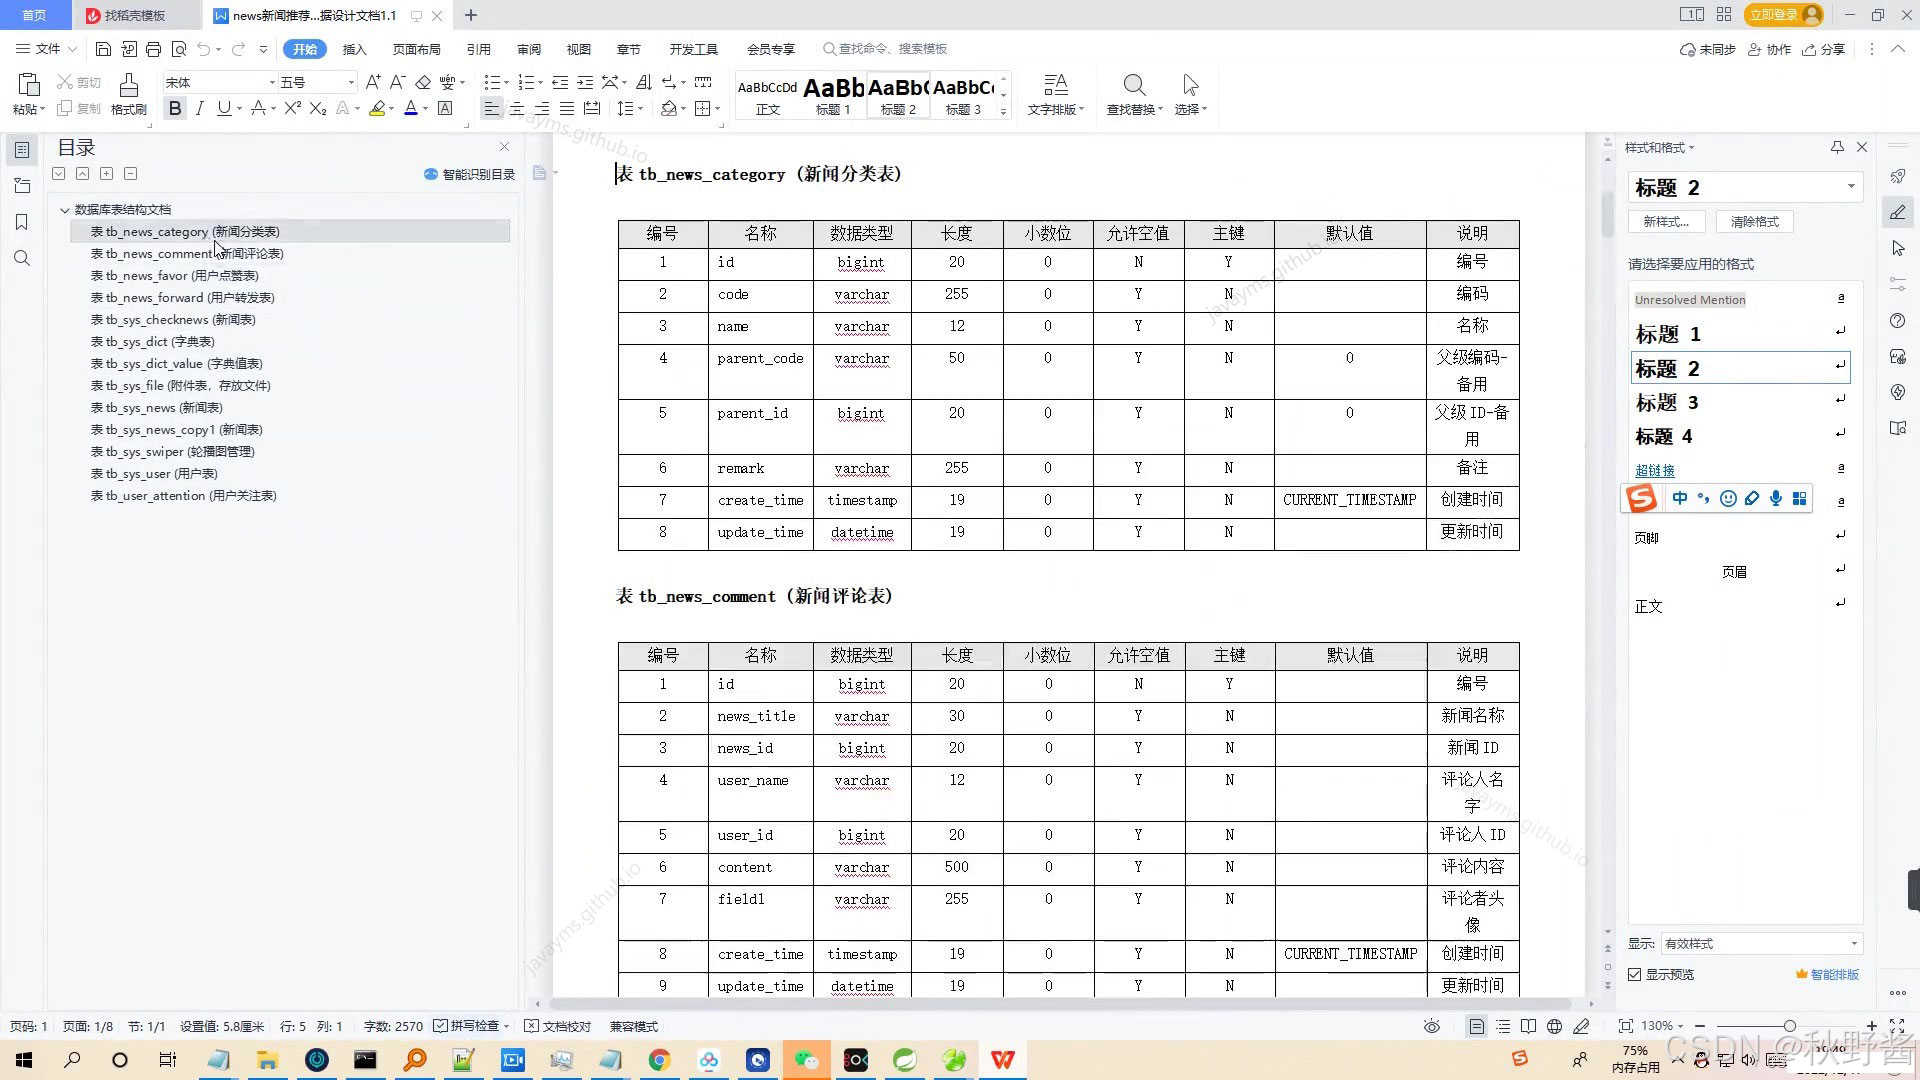Apply superscript formatting icon
Image resolution: width=1920 pixels, height=1080 pixels.
pos(290,108)
